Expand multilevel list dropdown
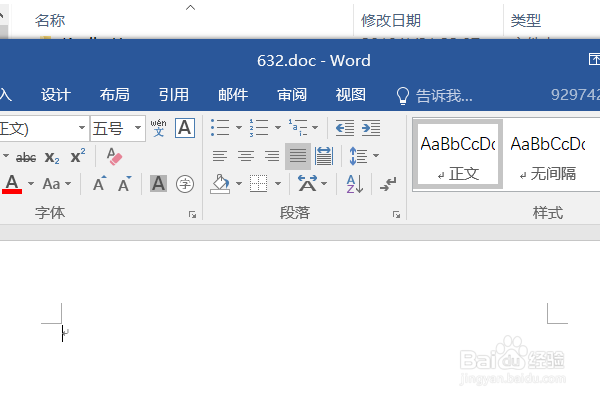Image resolution: width=600 pixels, height=400 pixels. 315,128
